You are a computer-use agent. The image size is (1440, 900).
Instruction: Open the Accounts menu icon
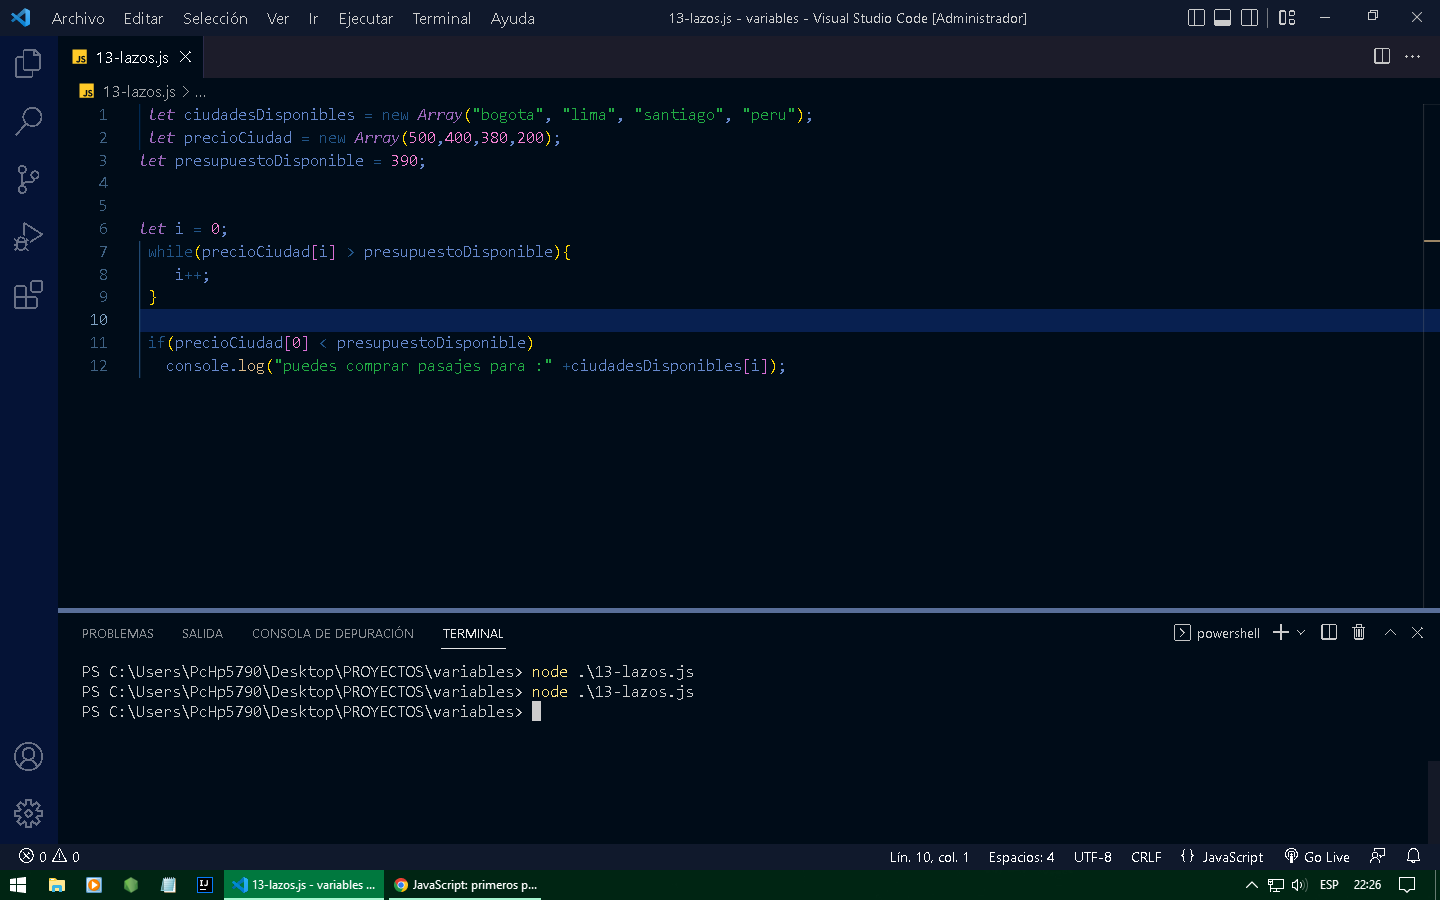pyautogui.click(x=28, y=757)
